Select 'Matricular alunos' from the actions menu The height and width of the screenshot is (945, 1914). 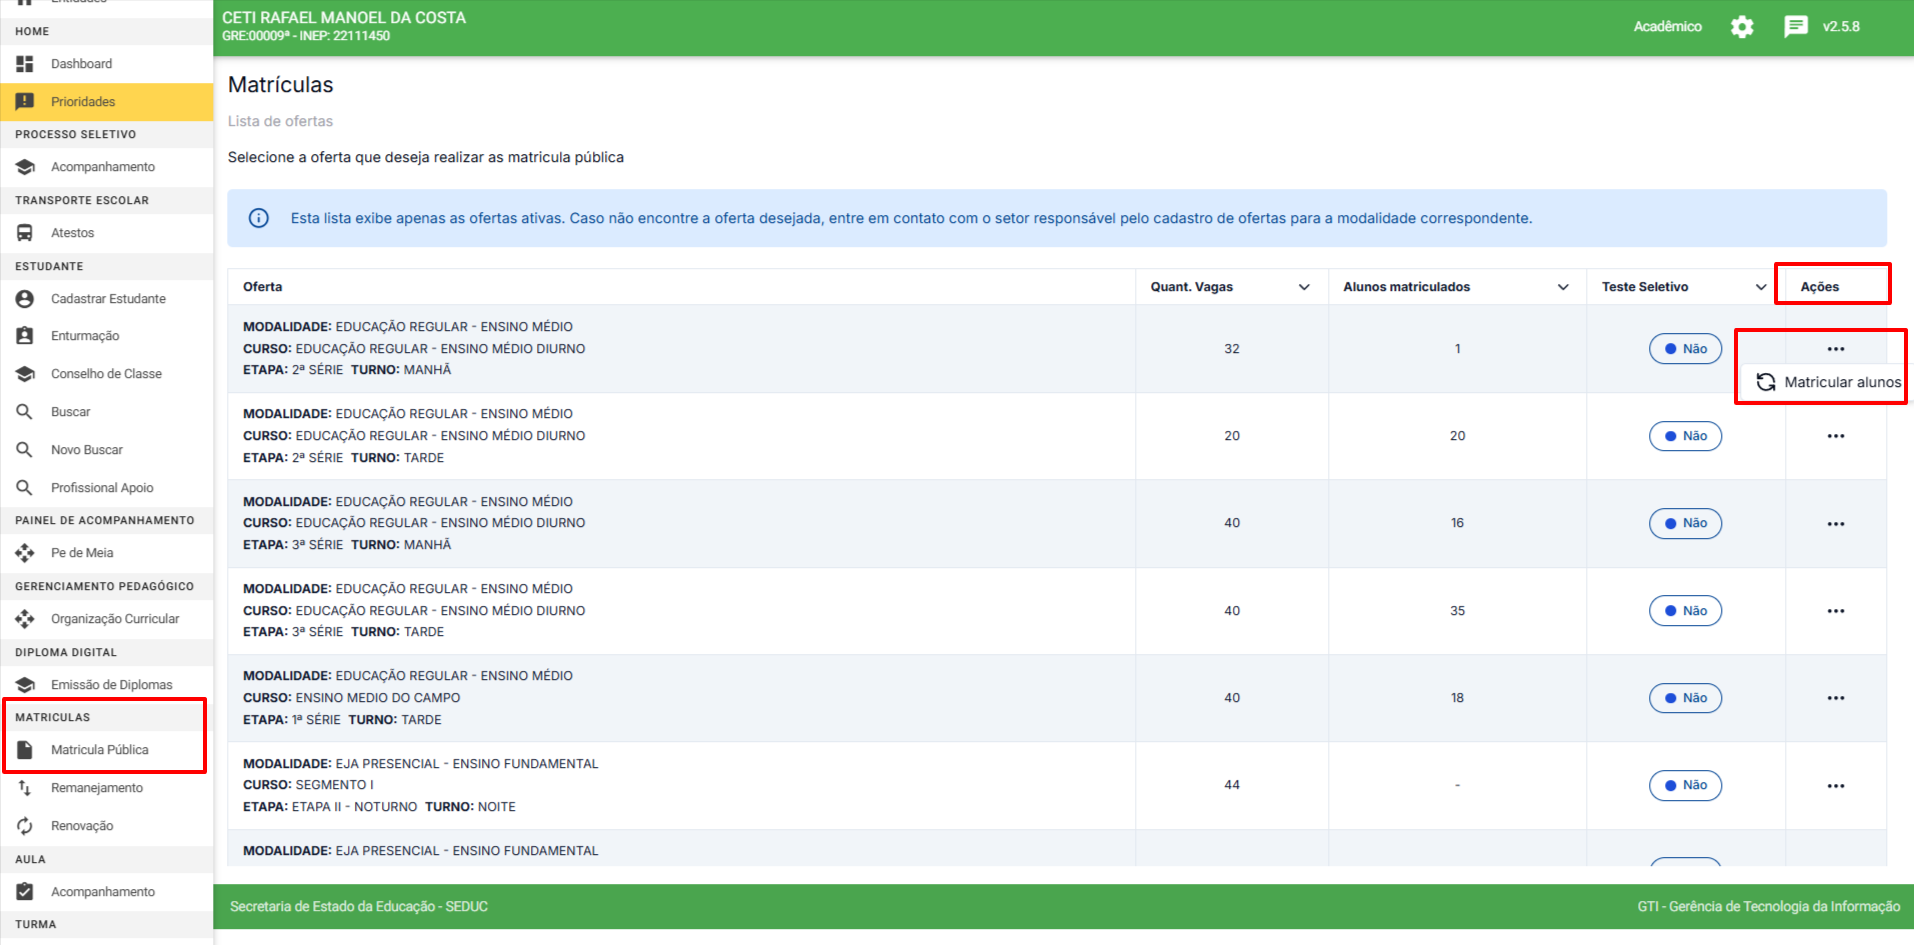(1829, 382)
